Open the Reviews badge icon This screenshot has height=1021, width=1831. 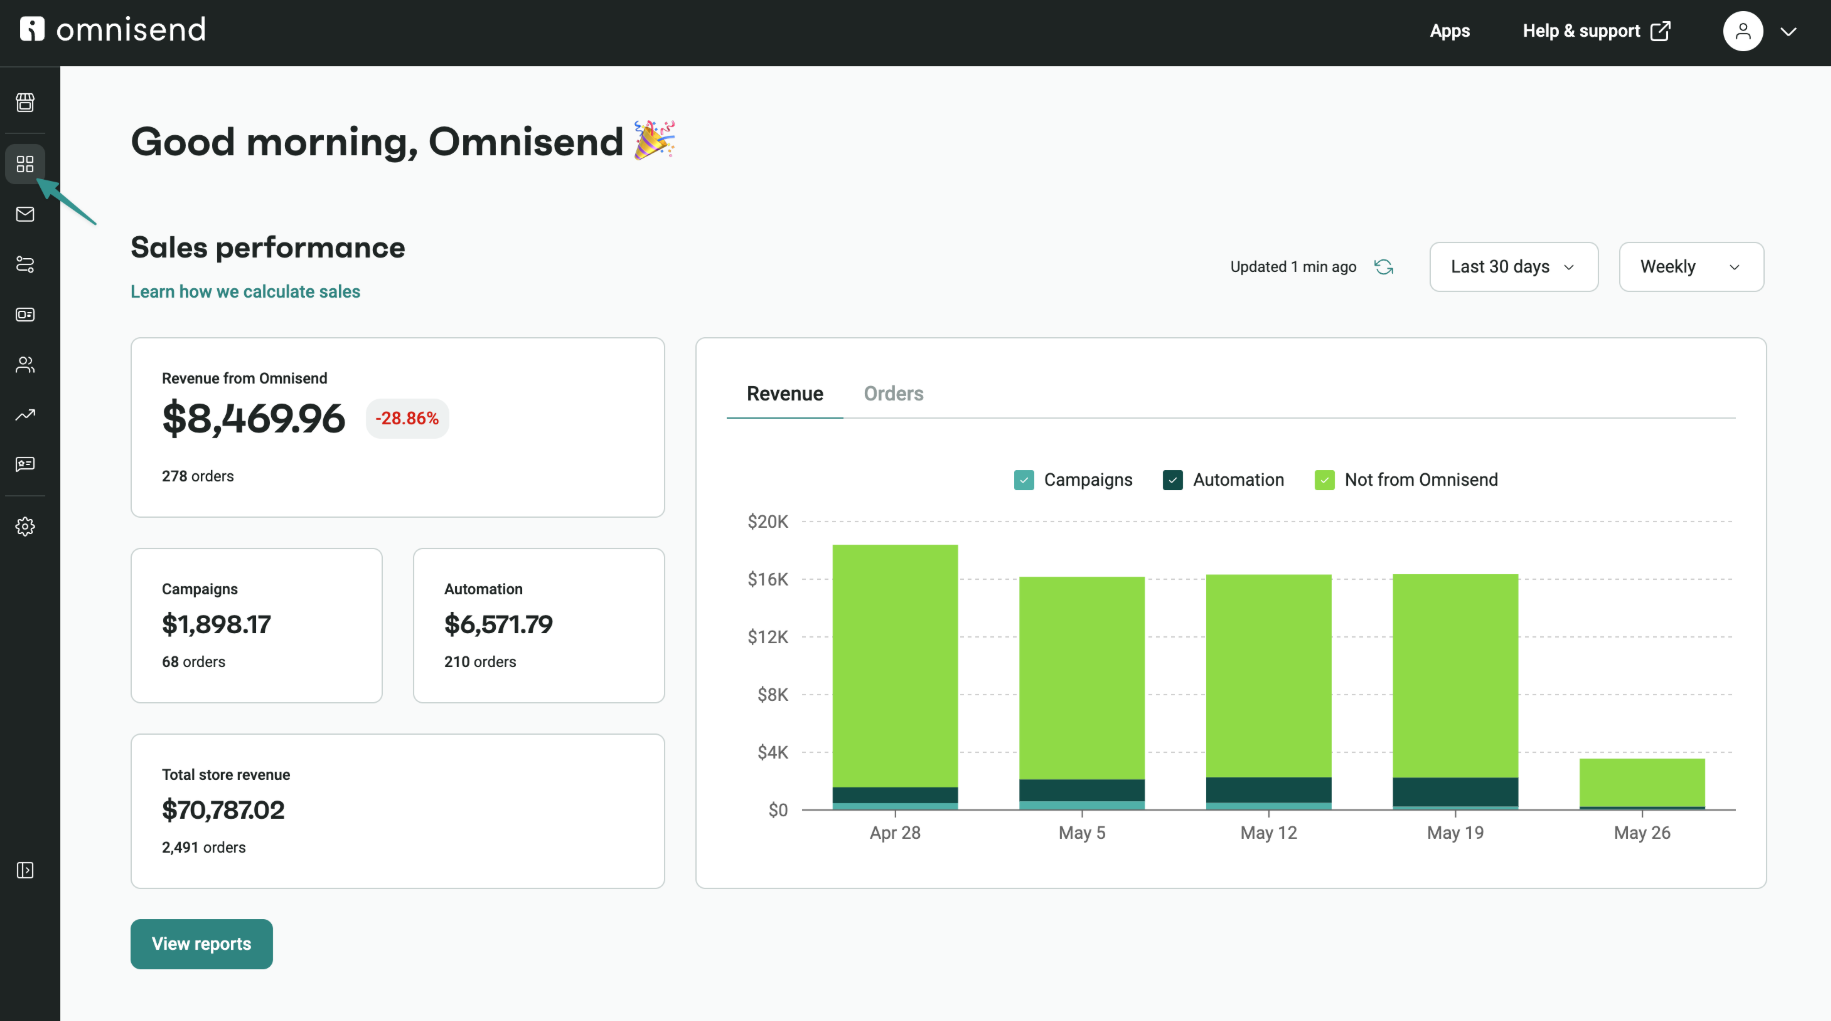pyautogui.click(x=25, y=464)
